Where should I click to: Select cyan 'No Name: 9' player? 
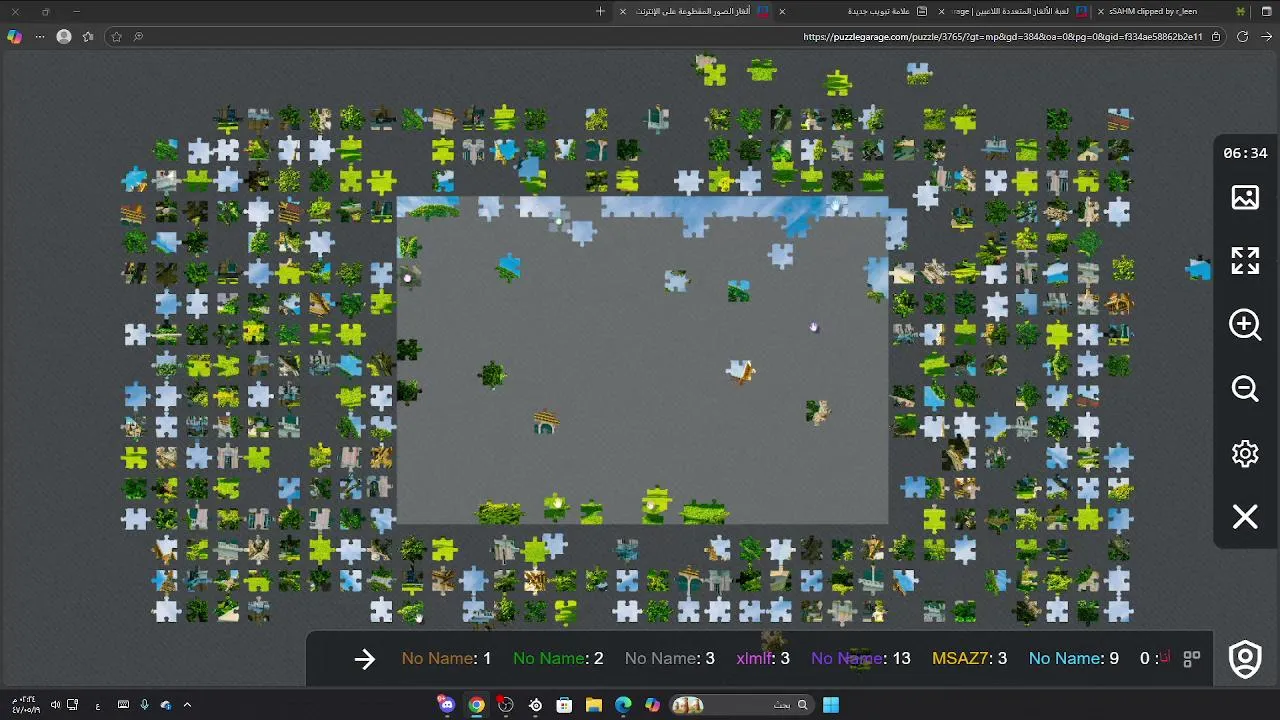[1074, 659]
